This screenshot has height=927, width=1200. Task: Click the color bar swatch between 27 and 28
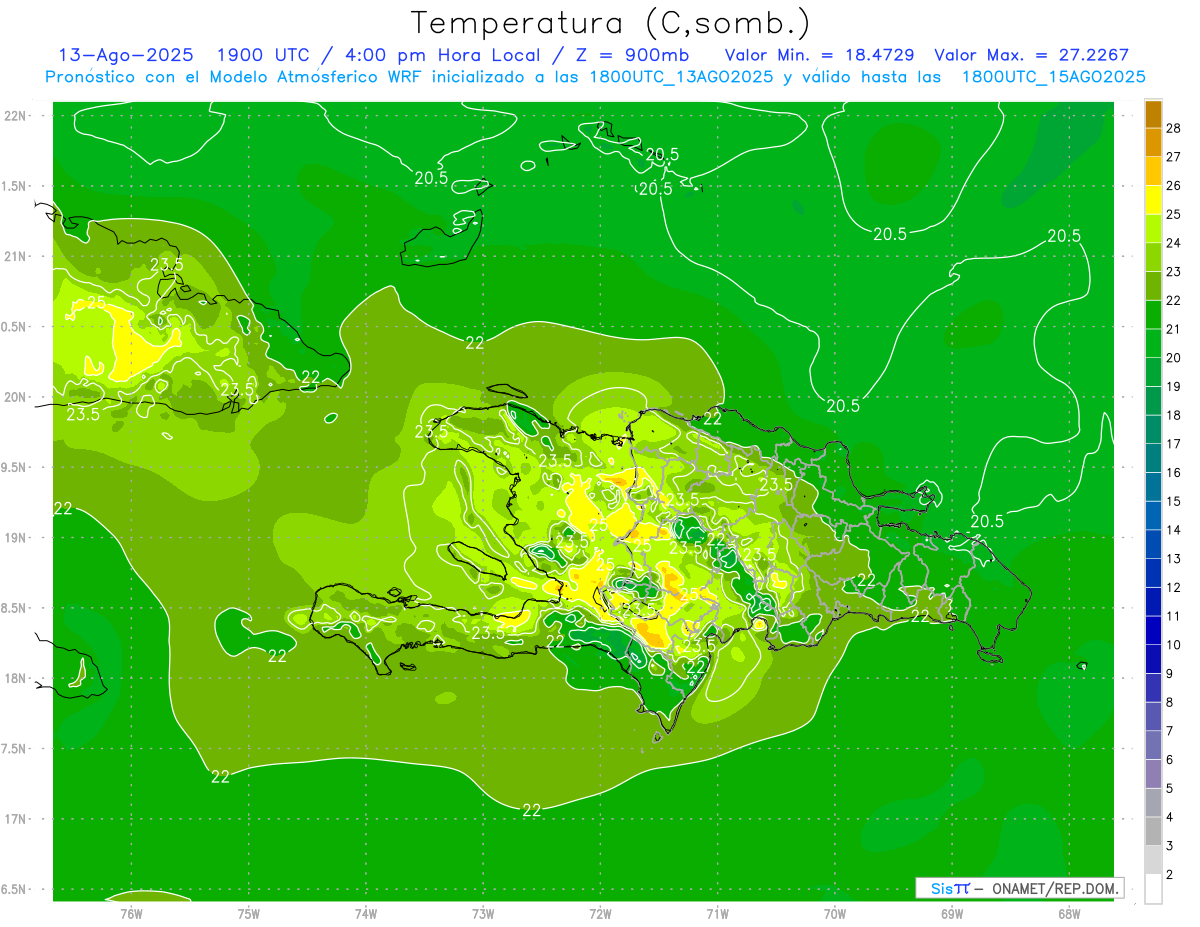point(1153,143)
